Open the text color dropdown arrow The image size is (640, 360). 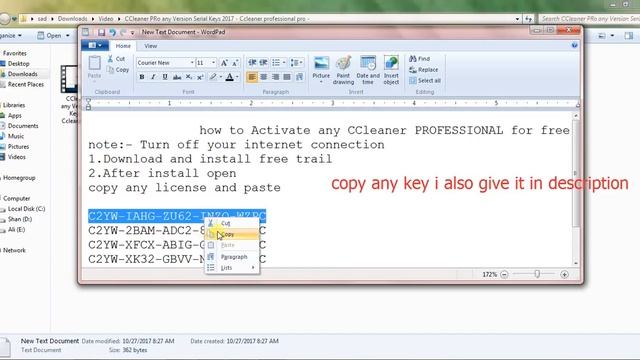click(237, 77)
